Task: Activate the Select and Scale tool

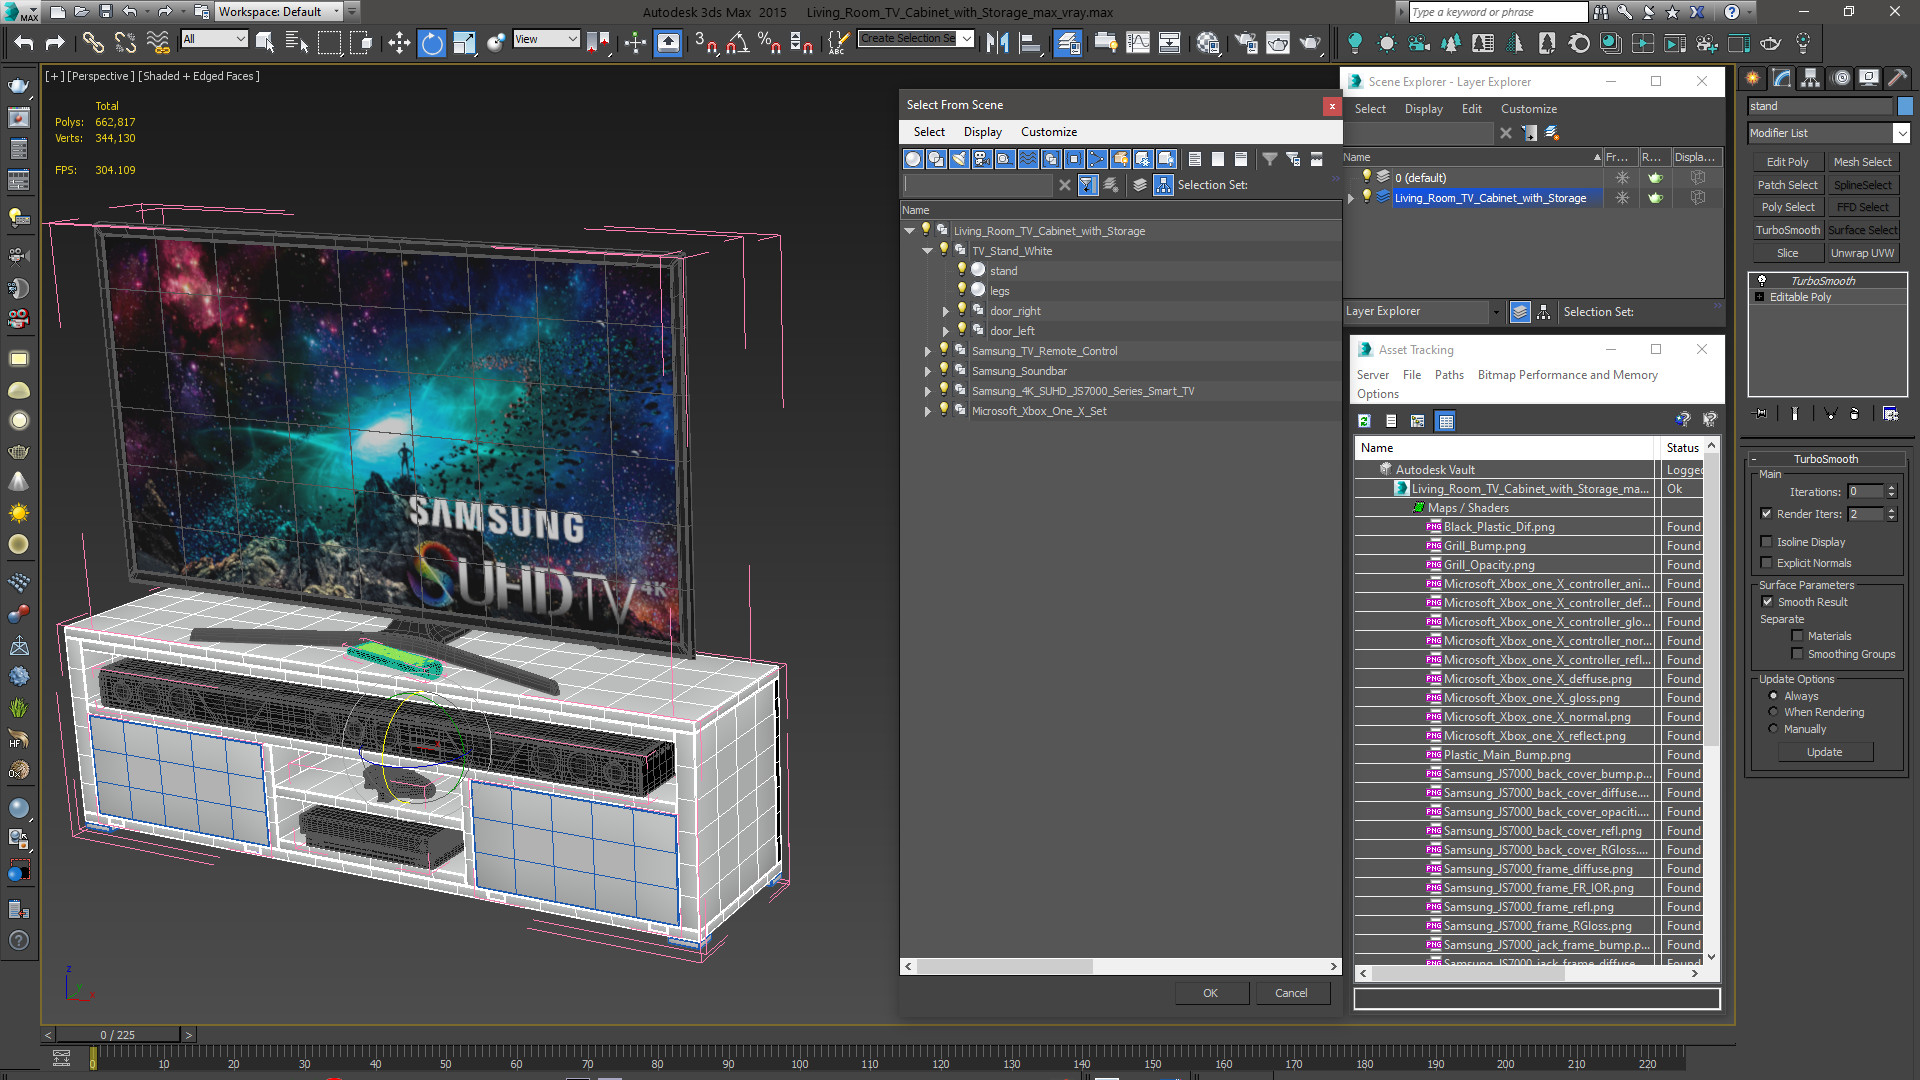Action: (464, 42)
